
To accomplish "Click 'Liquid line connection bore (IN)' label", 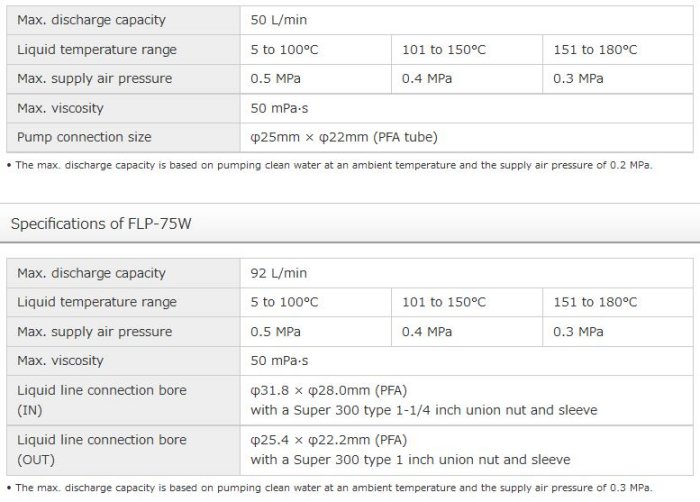I will coord(102,400).
